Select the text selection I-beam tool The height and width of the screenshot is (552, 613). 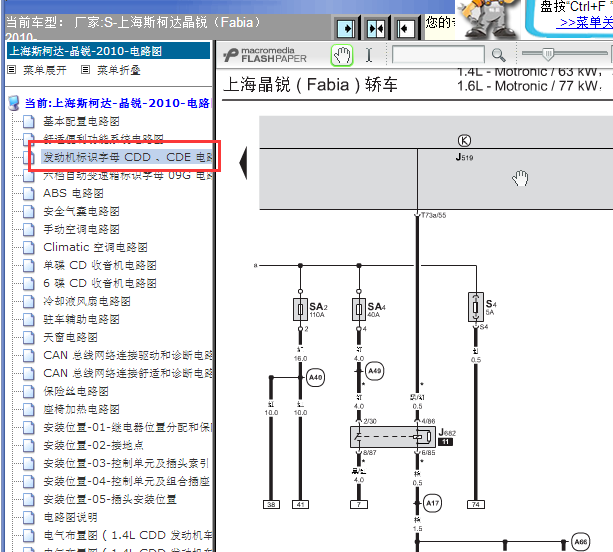369,55
